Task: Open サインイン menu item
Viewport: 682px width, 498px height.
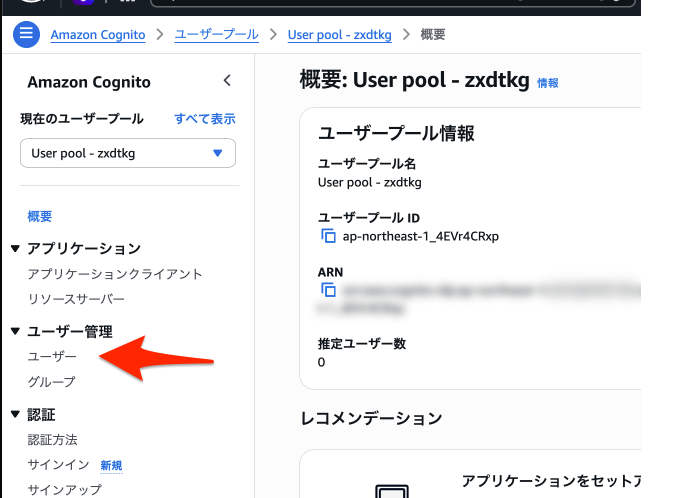Action: click(58, 465)
